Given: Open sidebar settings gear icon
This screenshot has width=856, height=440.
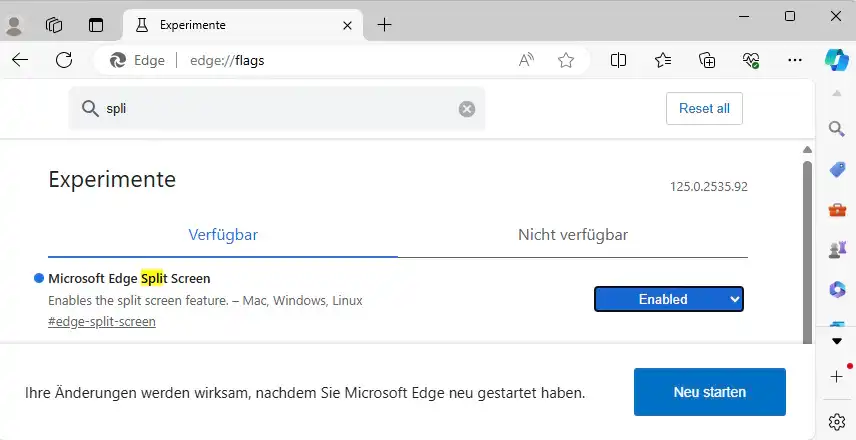Looking at the screenshot, I should (836, 422).
